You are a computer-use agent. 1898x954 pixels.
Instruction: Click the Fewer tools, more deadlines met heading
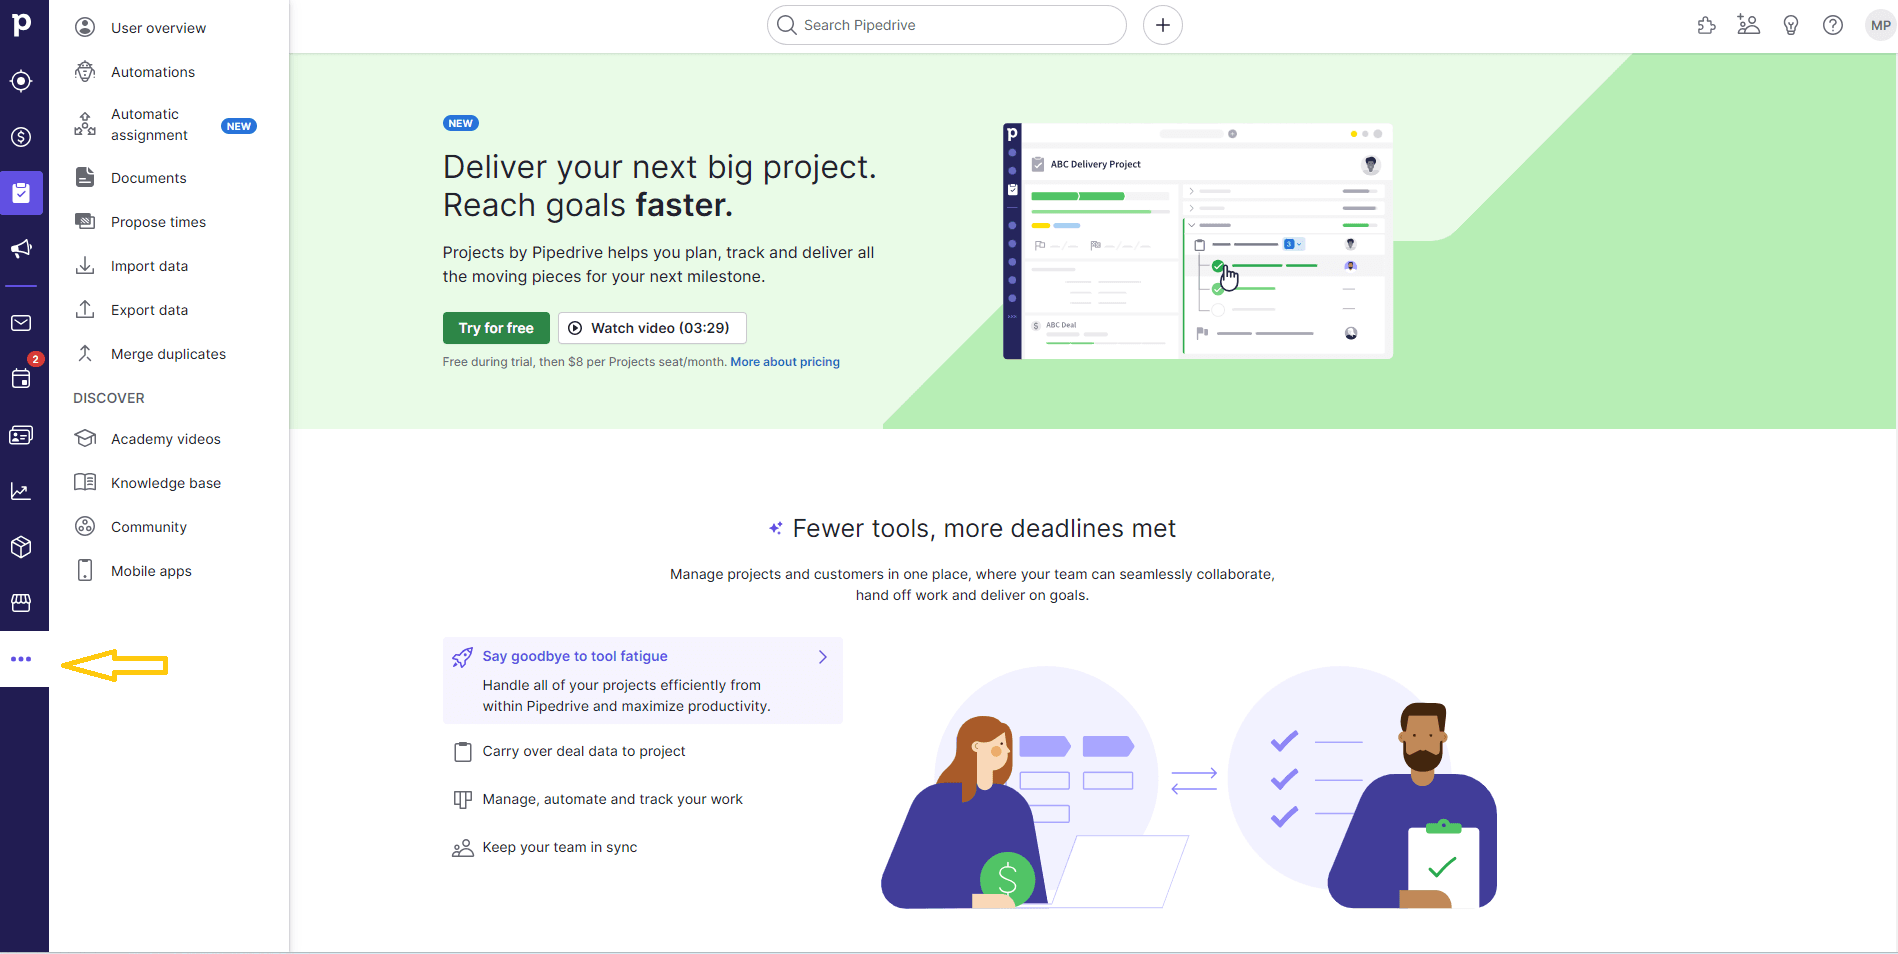point(984,528)
